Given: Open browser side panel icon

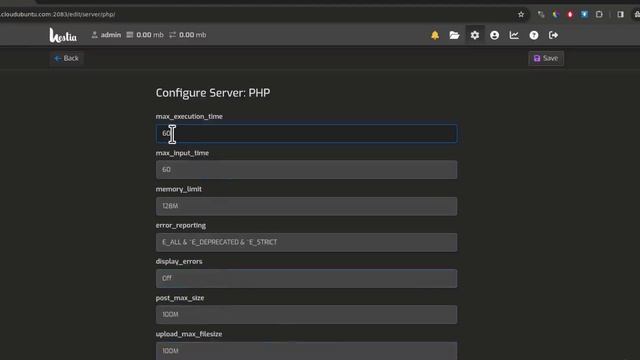Looking at the screenshot, I should [620, 14].
